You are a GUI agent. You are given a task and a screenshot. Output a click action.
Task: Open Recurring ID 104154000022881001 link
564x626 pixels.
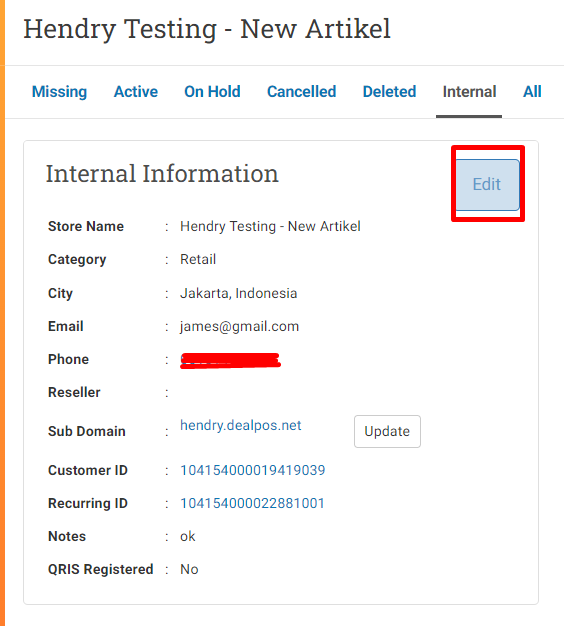click(252, 503)
